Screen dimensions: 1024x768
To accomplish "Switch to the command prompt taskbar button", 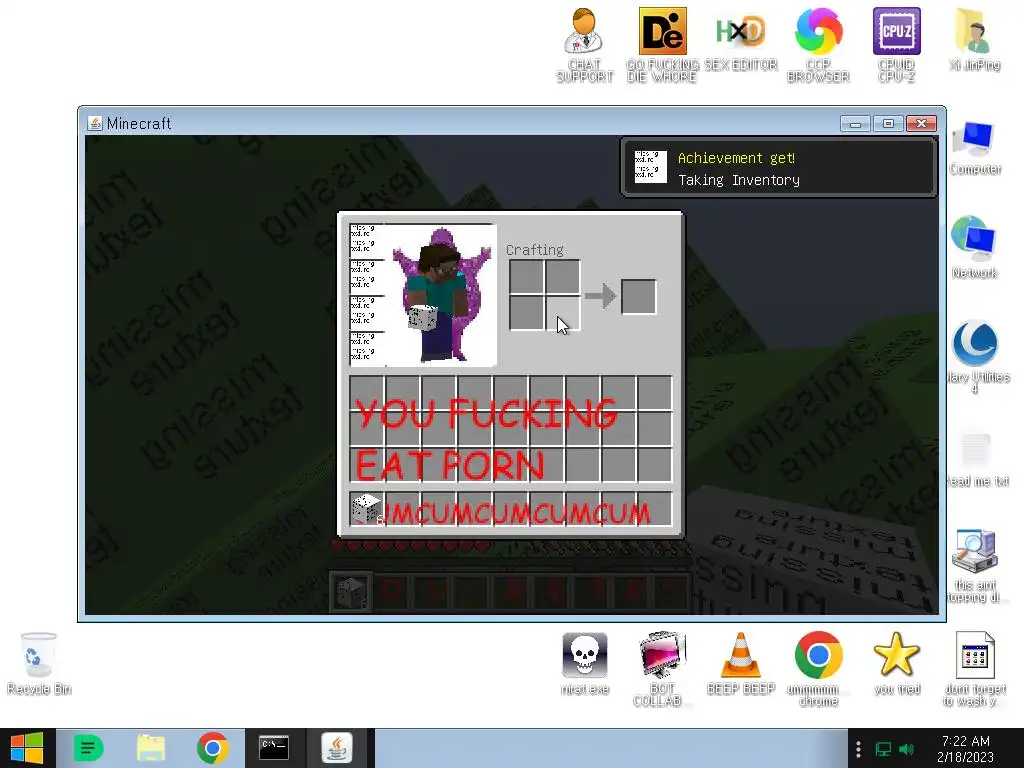I will [x=274, y=748].
